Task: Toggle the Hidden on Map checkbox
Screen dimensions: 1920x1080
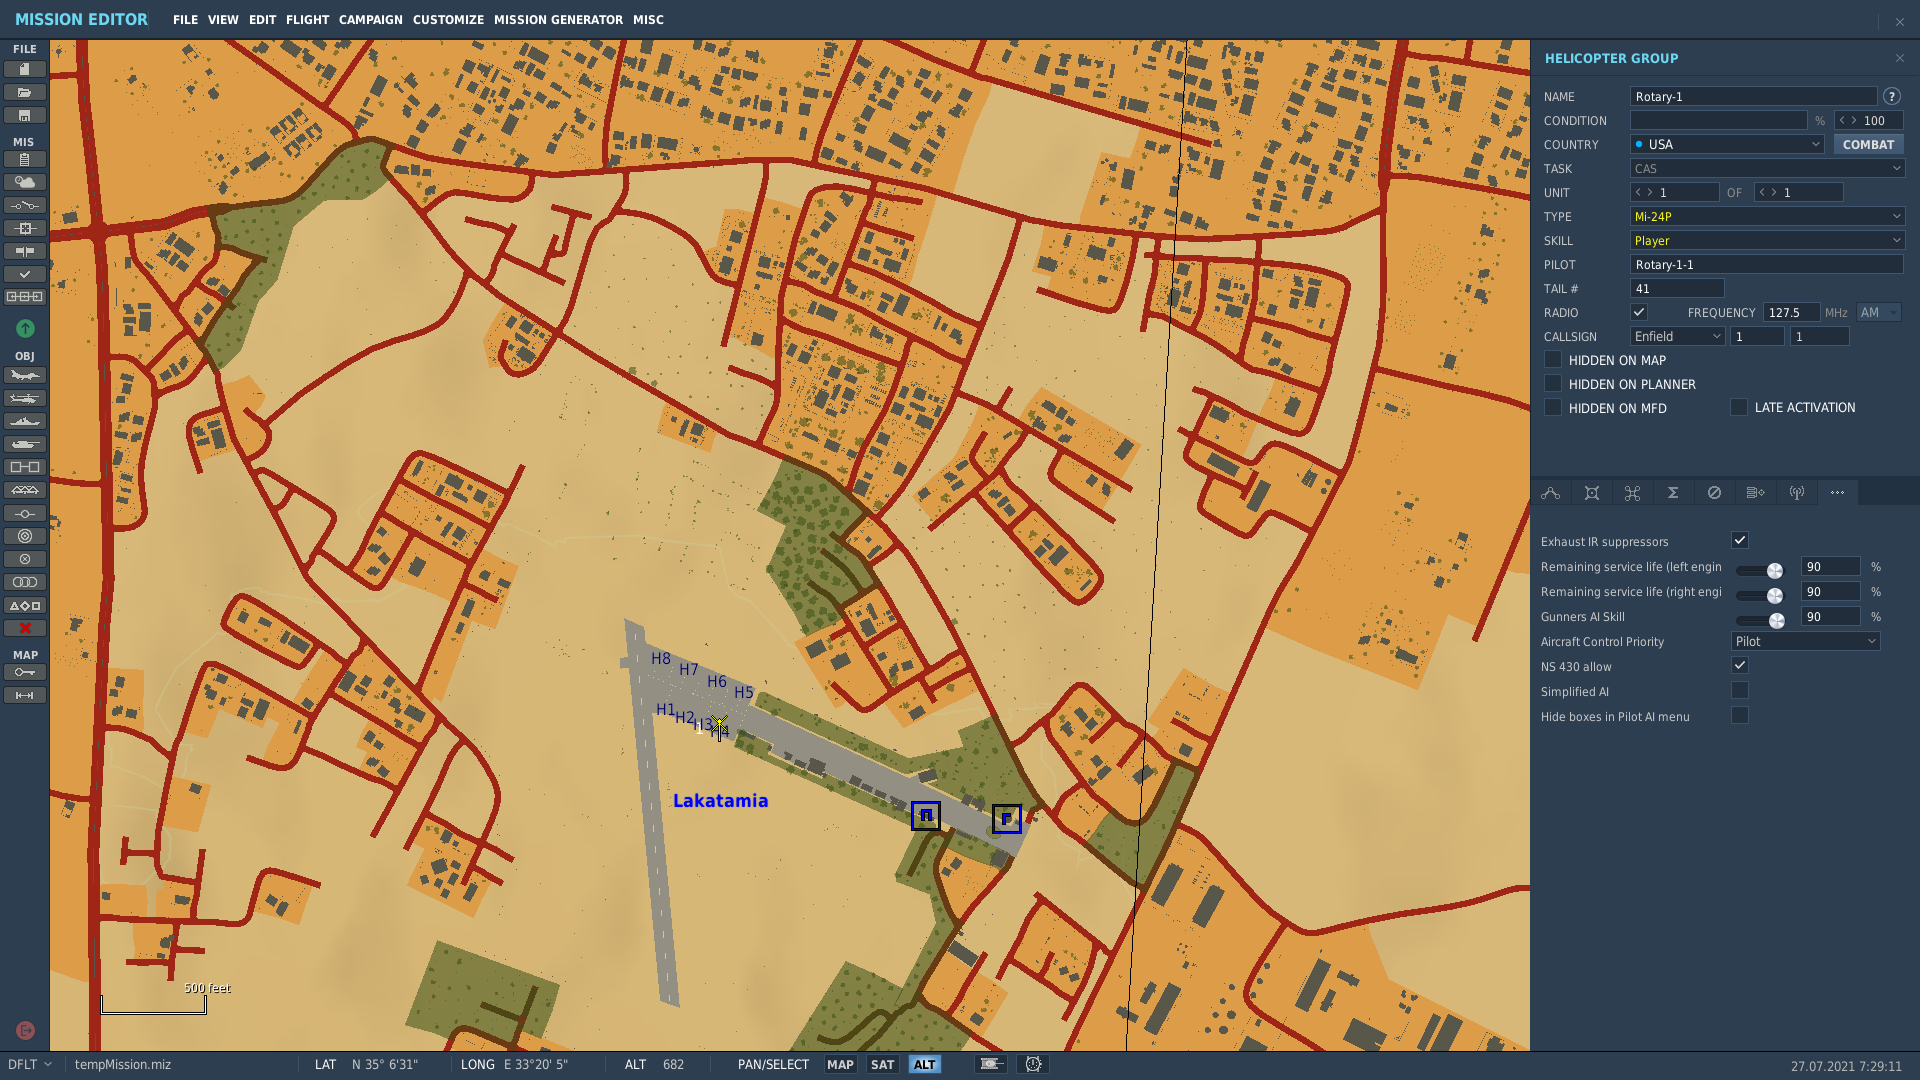Action: click(1553, 359)
